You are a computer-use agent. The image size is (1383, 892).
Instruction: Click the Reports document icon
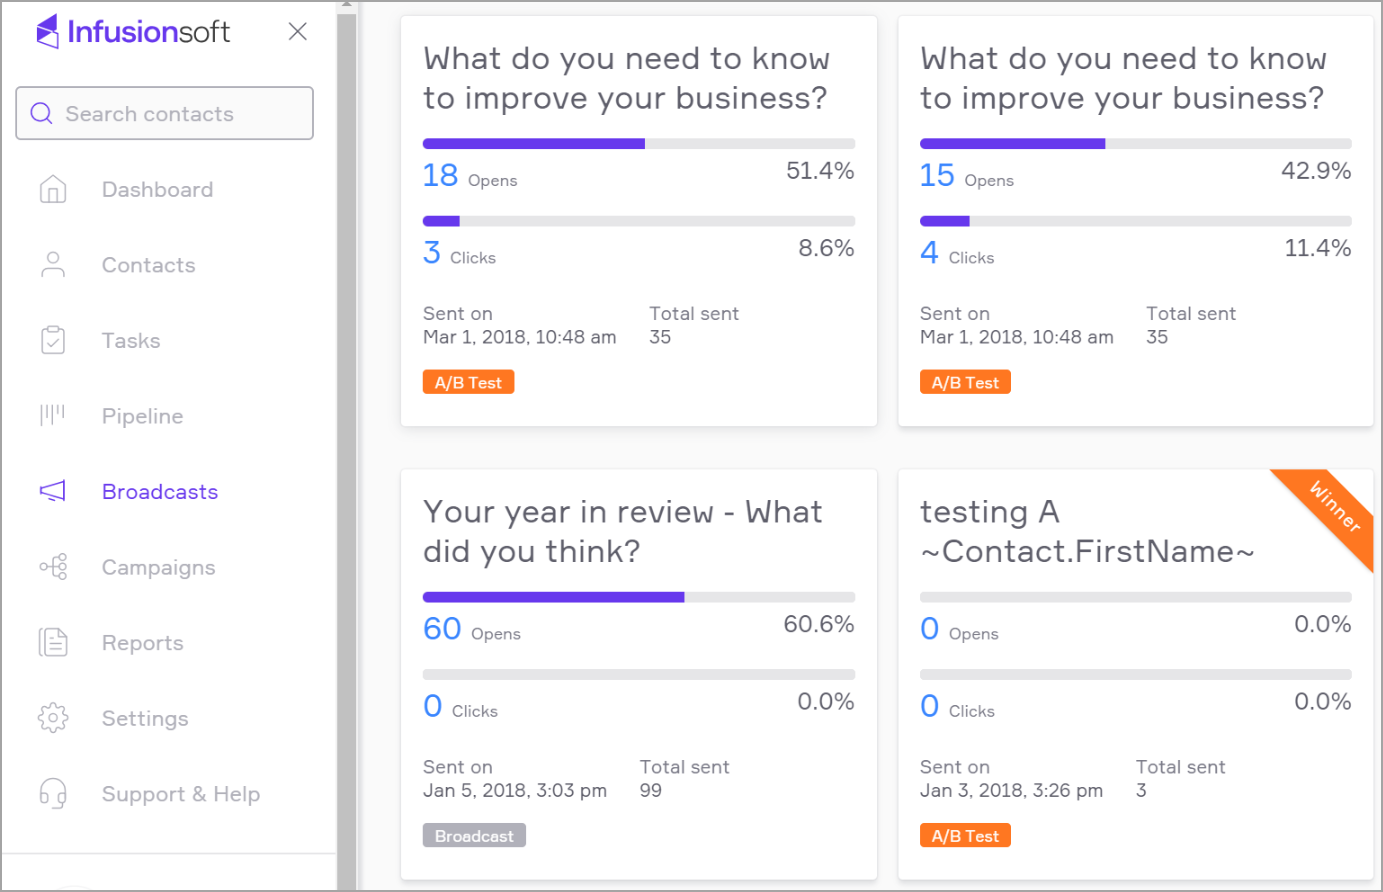[x=53, y=642]
